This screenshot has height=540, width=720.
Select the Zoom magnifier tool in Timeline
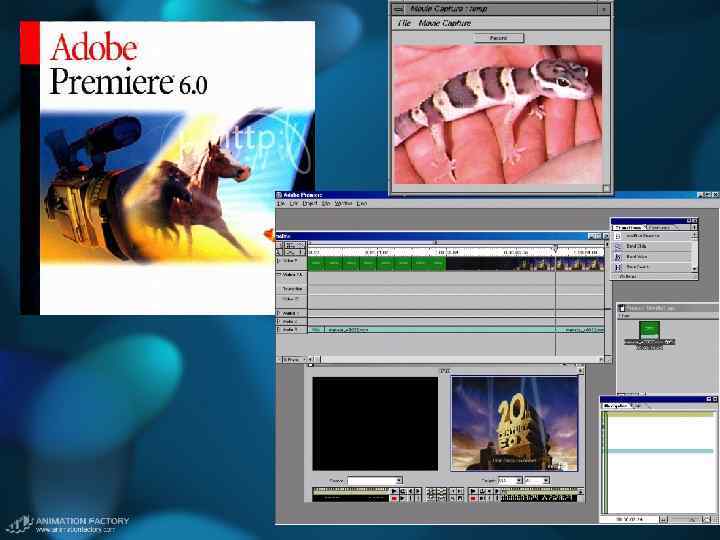tap(279, 253)
